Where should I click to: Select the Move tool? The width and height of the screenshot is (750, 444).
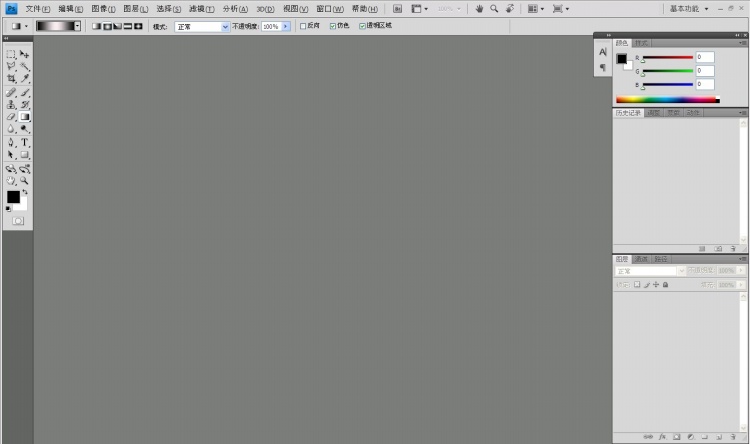[x=24, y=54]
